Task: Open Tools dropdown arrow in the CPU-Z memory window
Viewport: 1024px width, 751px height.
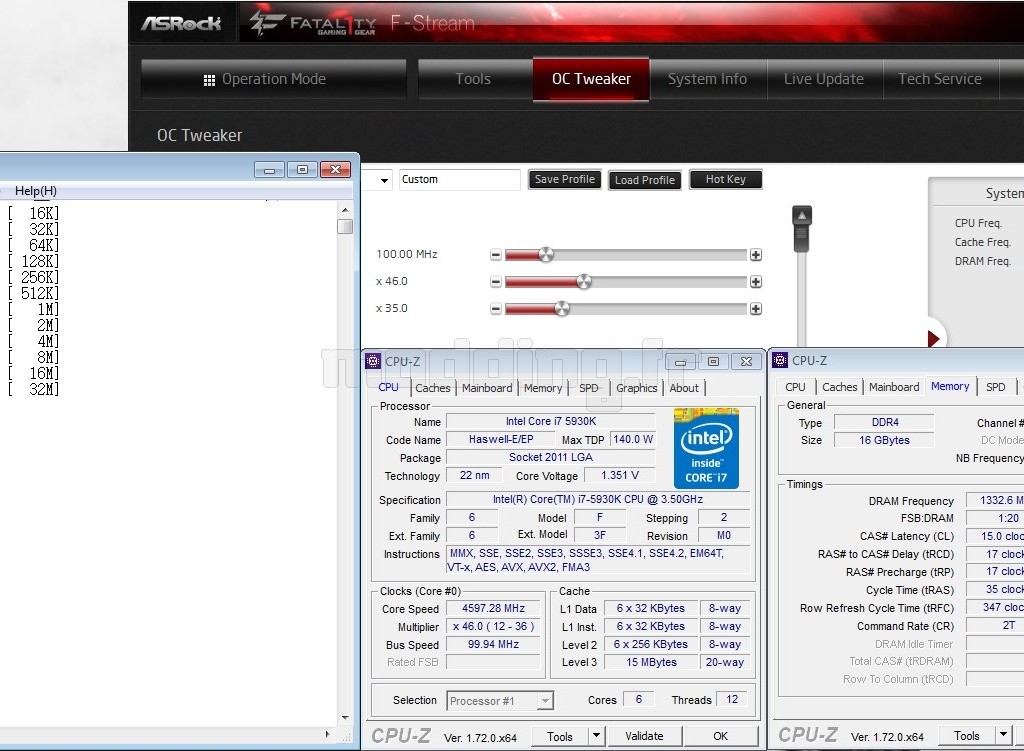Action: click(1004, 735)
